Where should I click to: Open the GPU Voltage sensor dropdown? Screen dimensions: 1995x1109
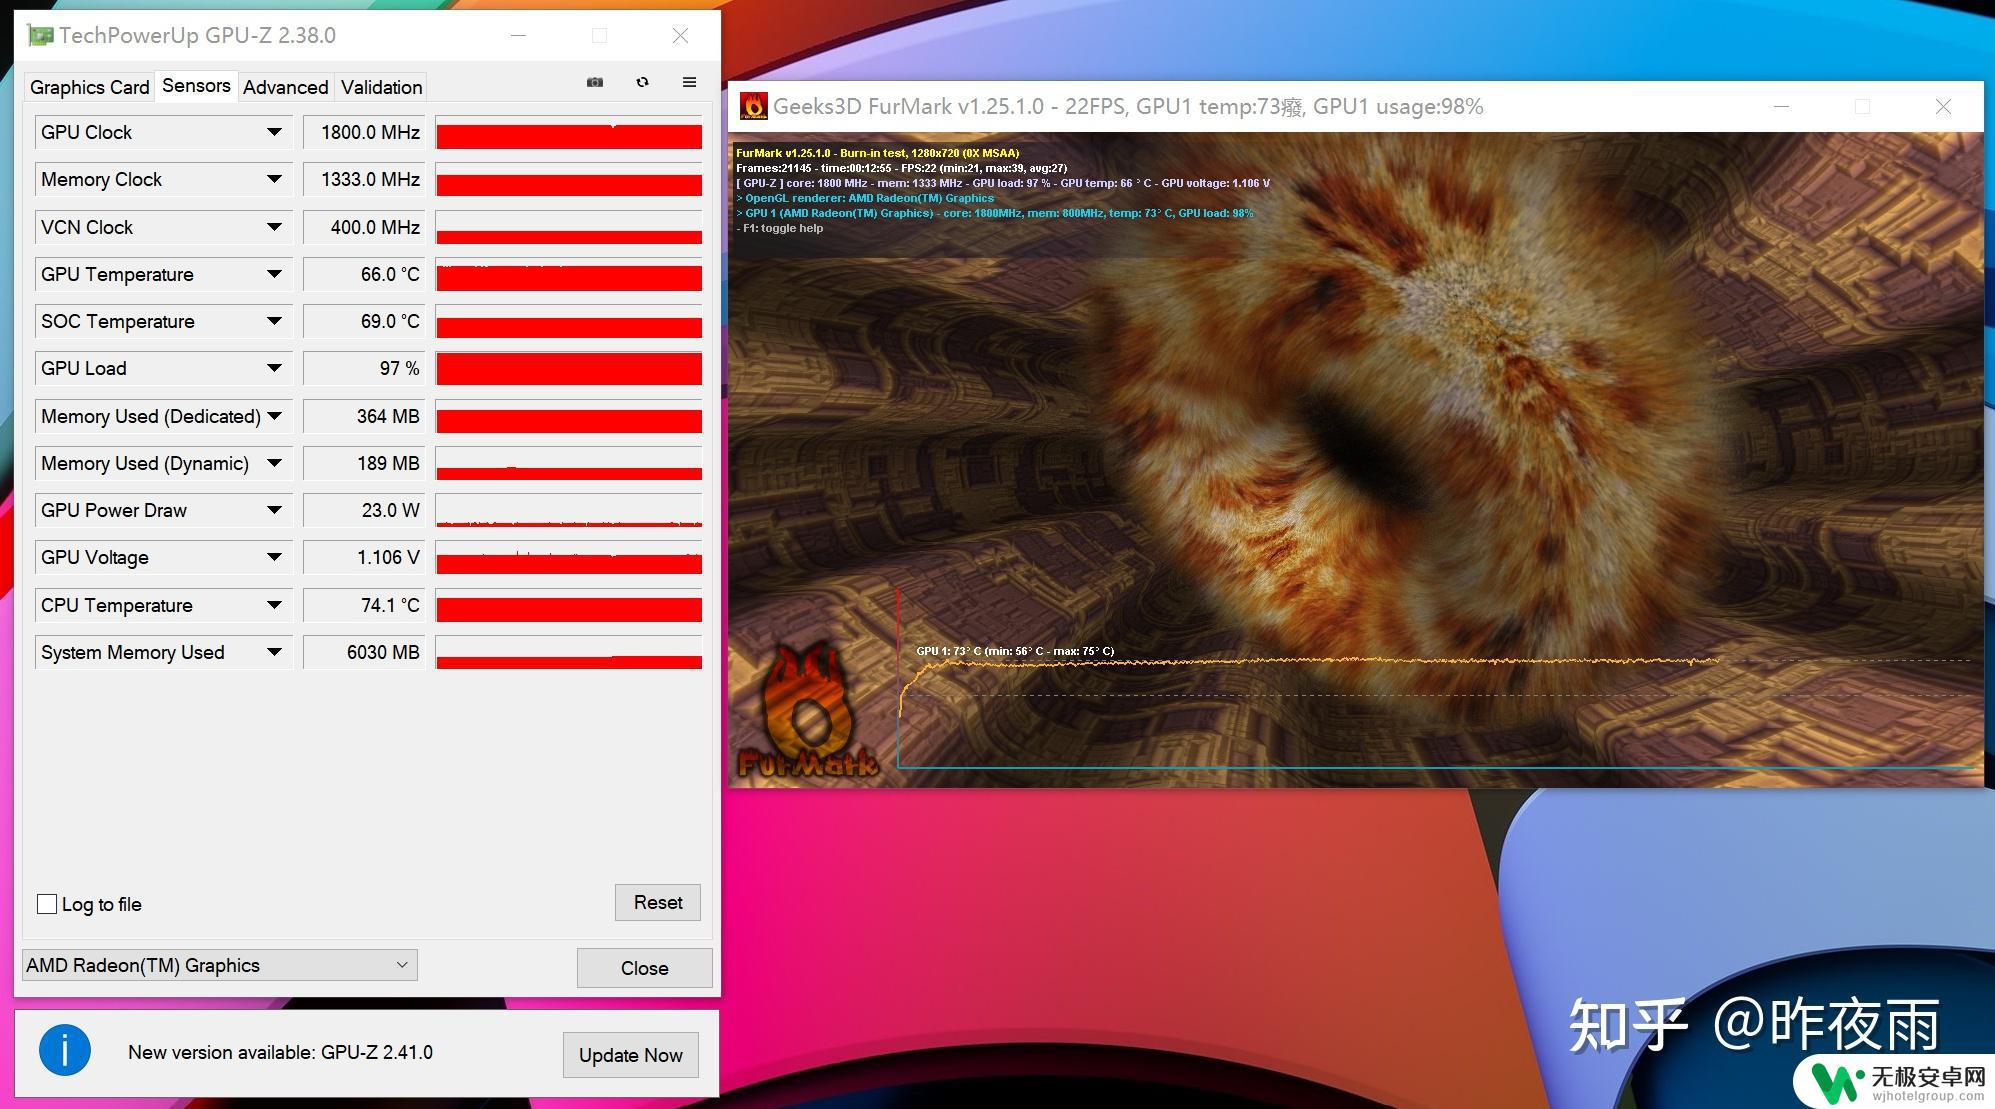(274, 557)
